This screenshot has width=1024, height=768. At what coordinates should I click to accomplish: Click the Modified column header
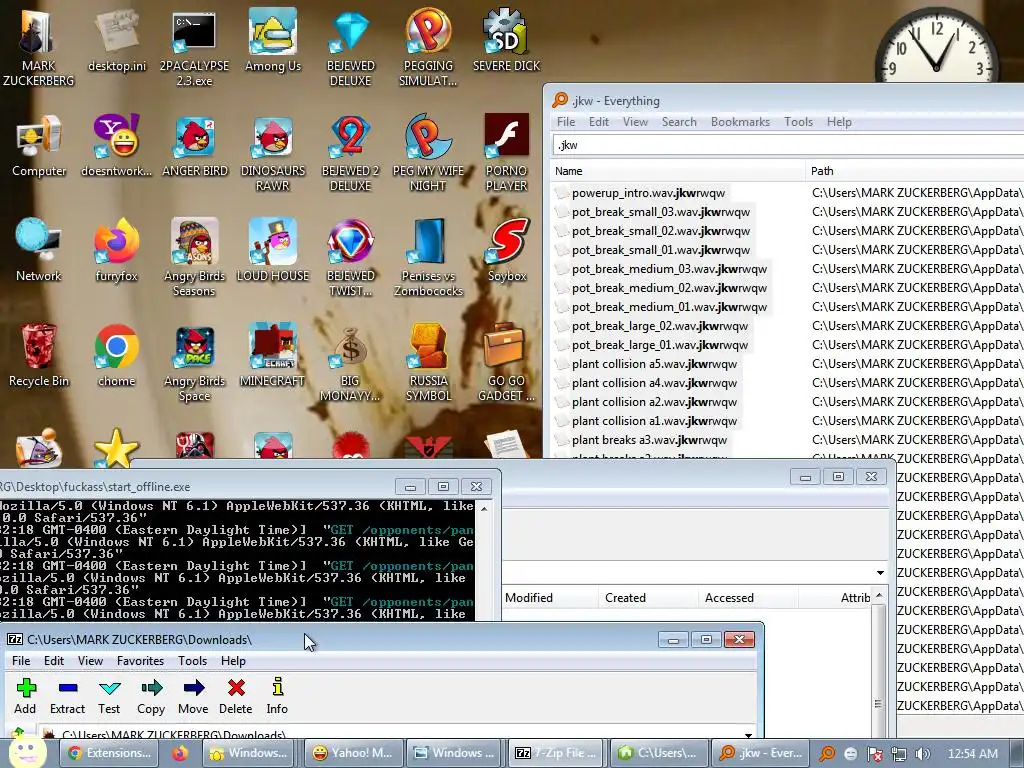click(x=550, y=598)
